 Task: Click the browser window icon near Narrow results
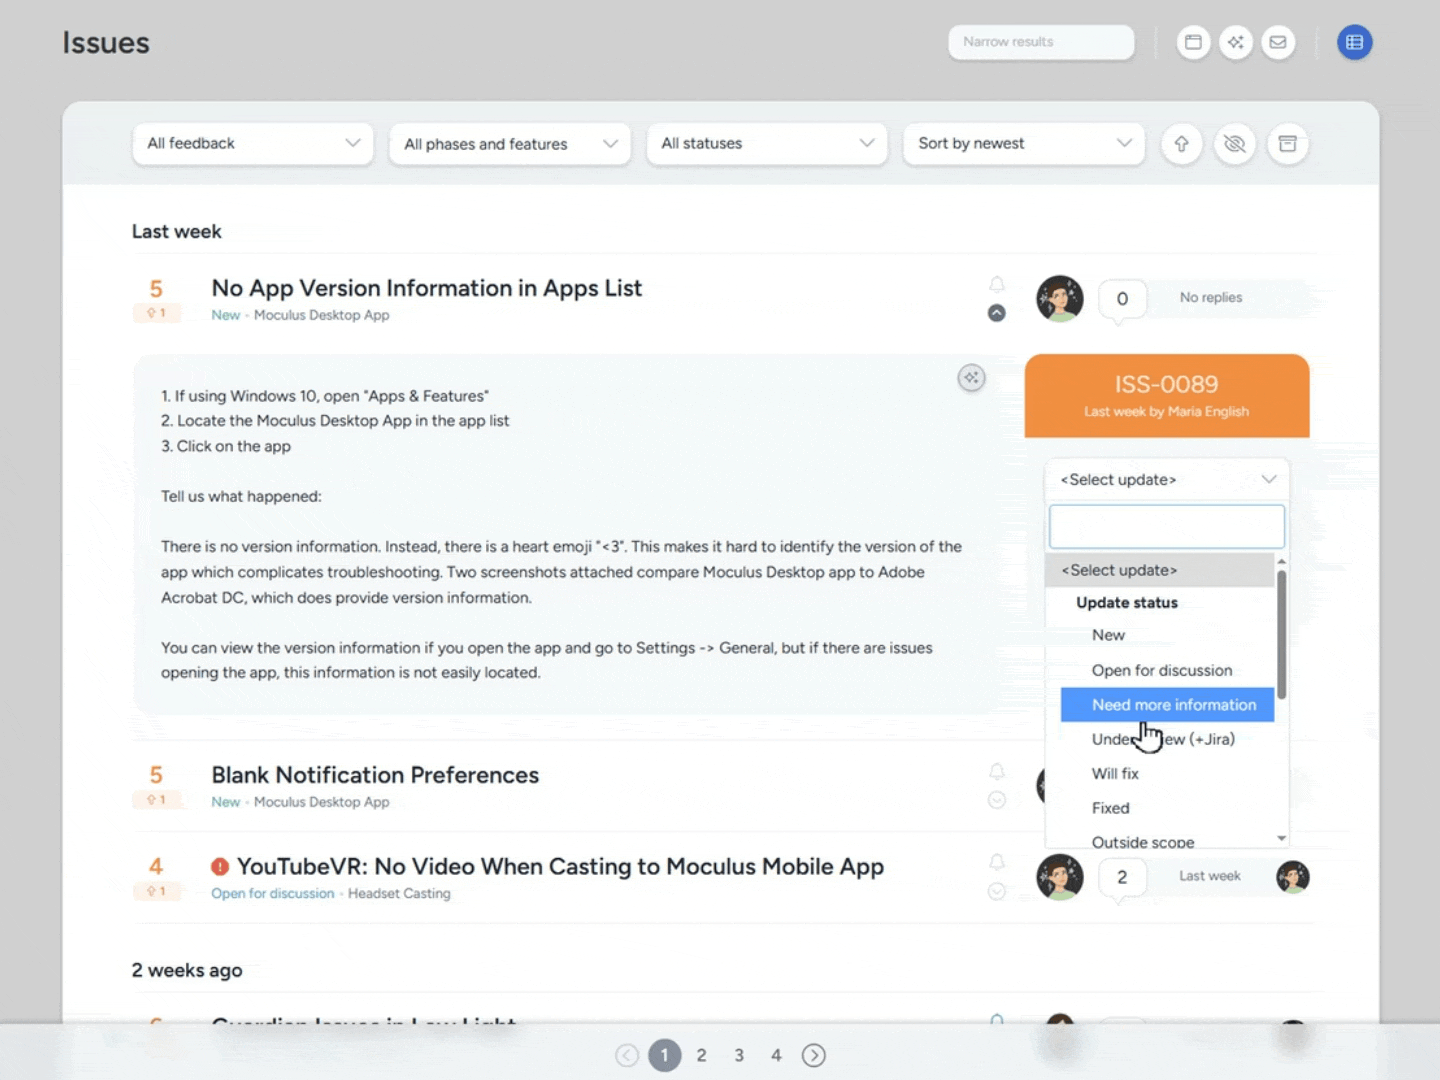[1193, 42]
